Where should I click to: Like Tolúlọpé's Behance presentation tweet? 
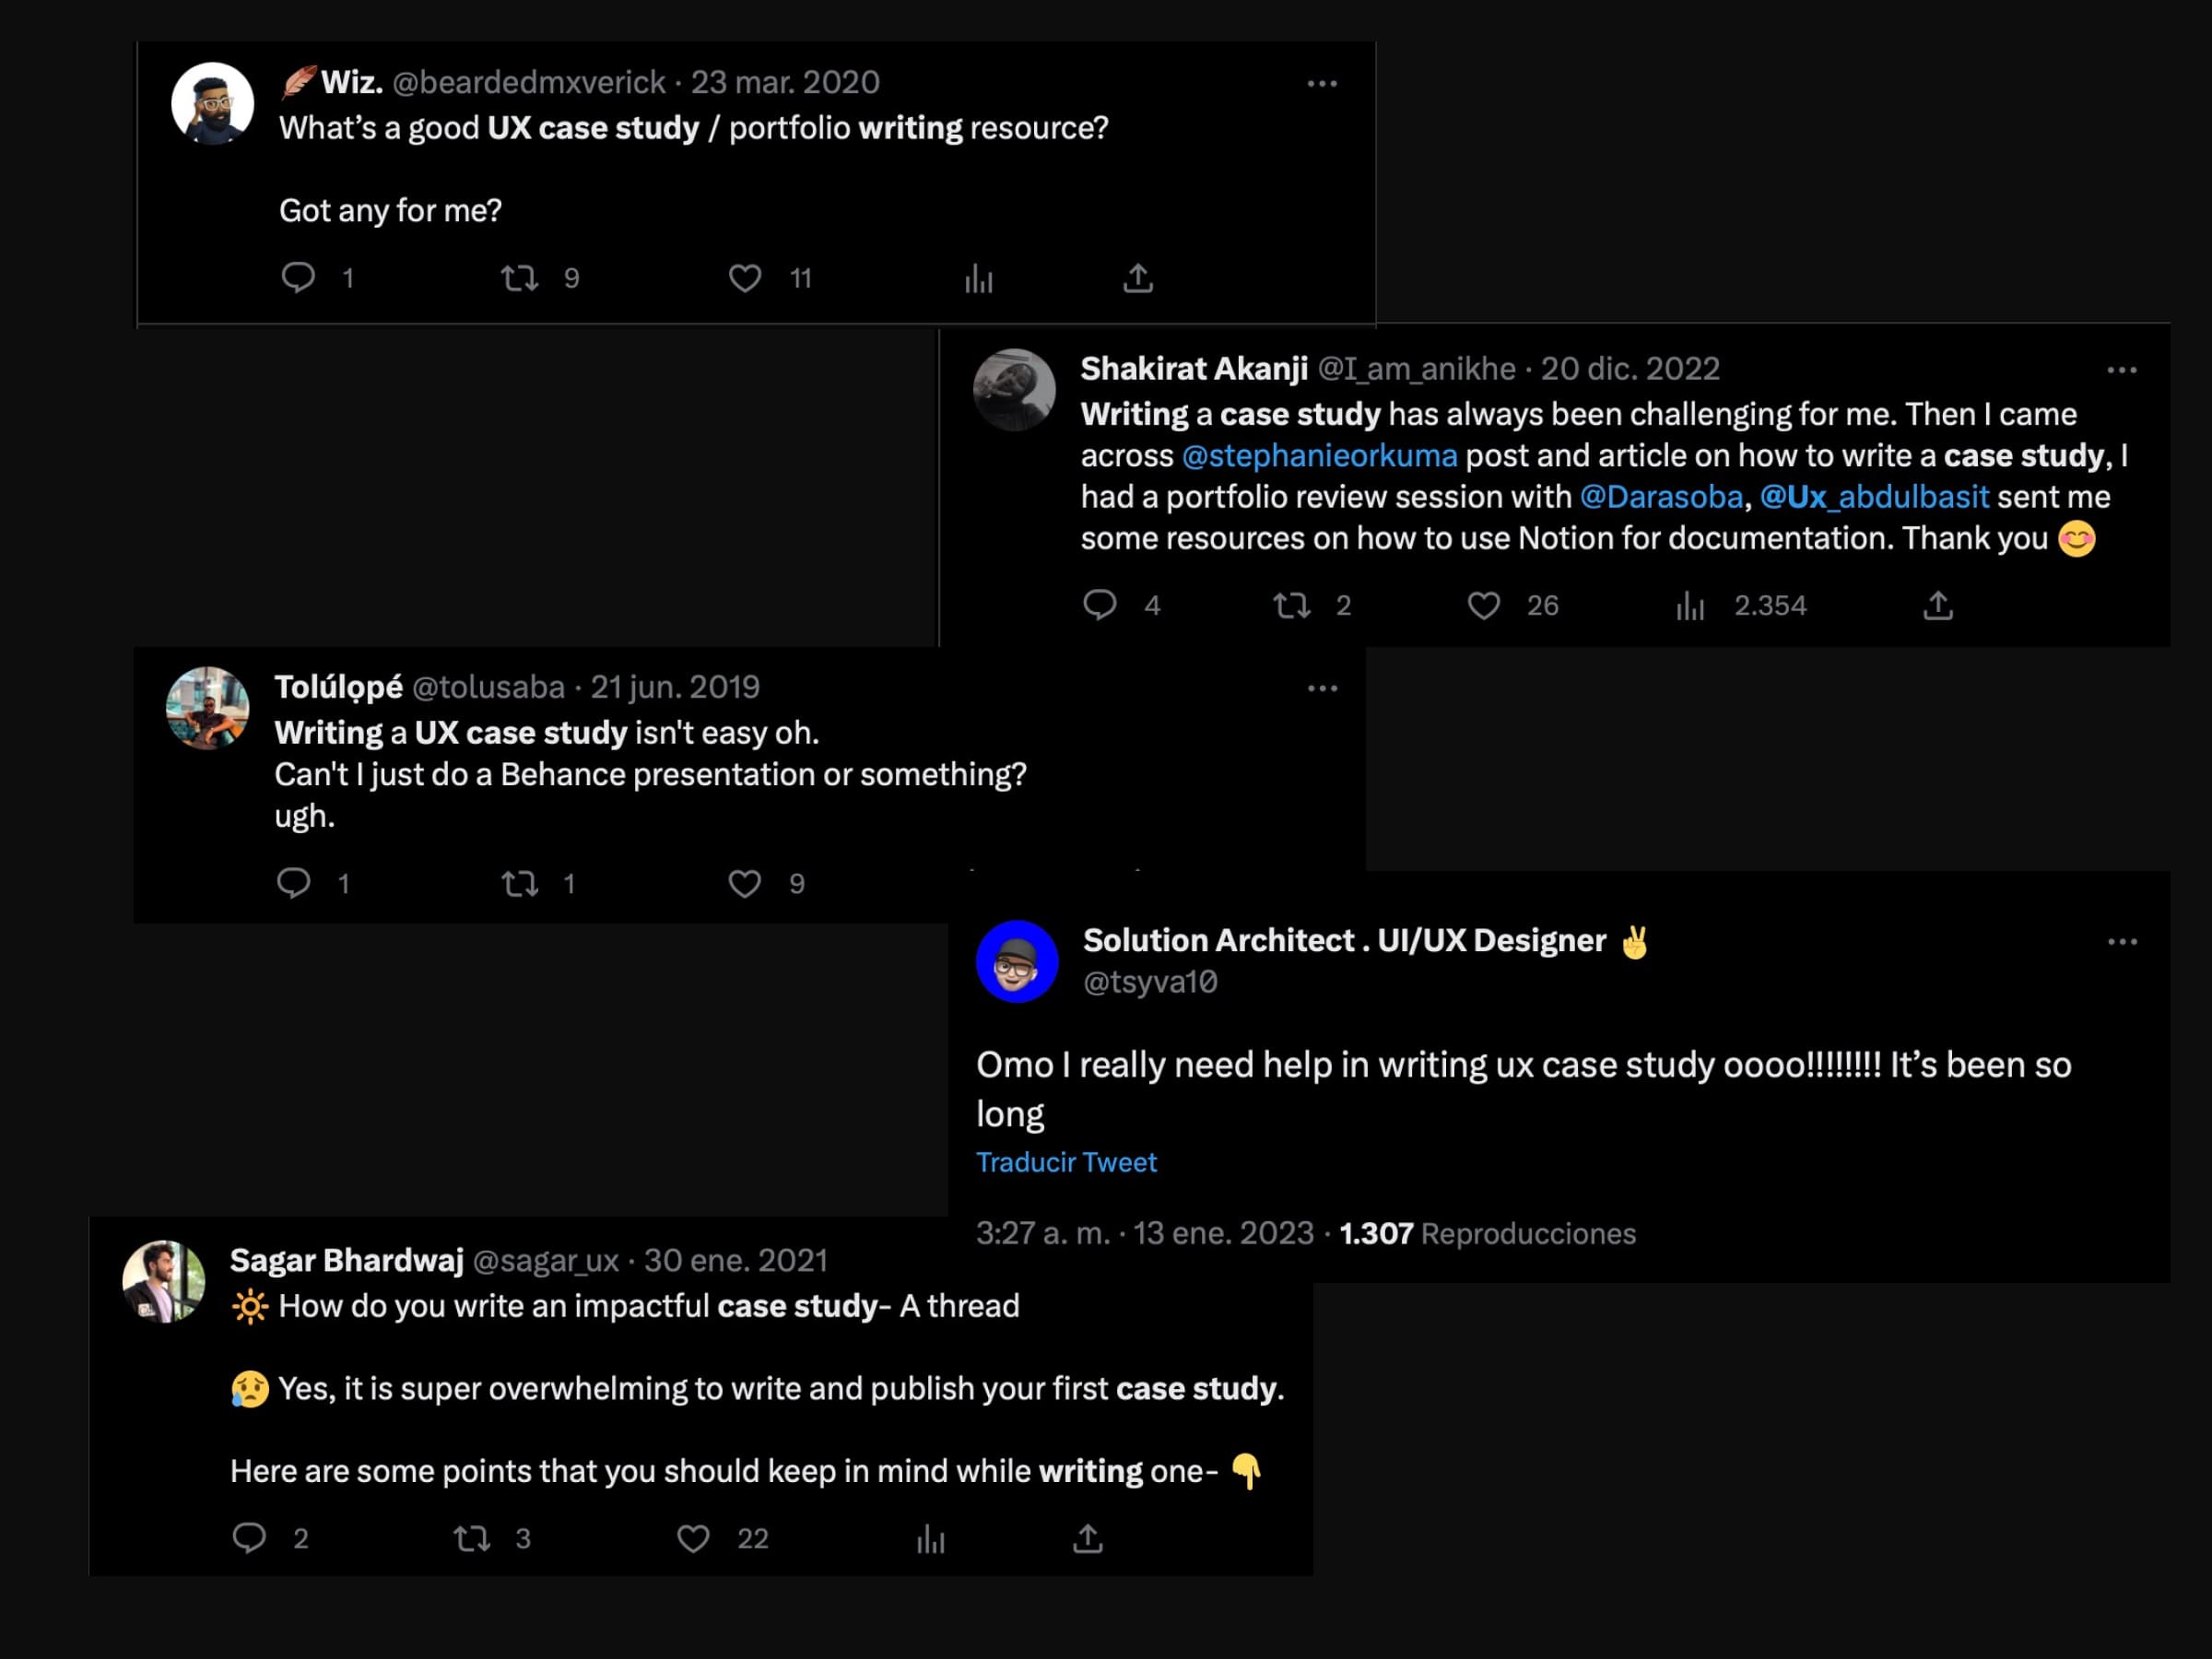(744, 883)
